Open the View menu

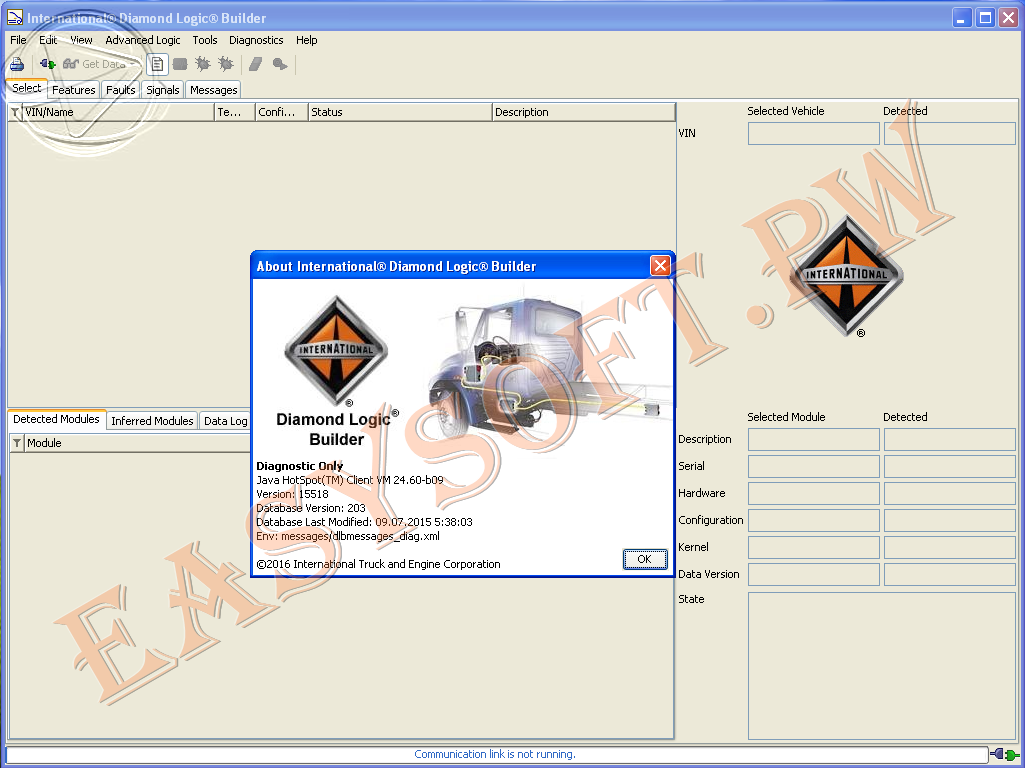coord(81,40)
